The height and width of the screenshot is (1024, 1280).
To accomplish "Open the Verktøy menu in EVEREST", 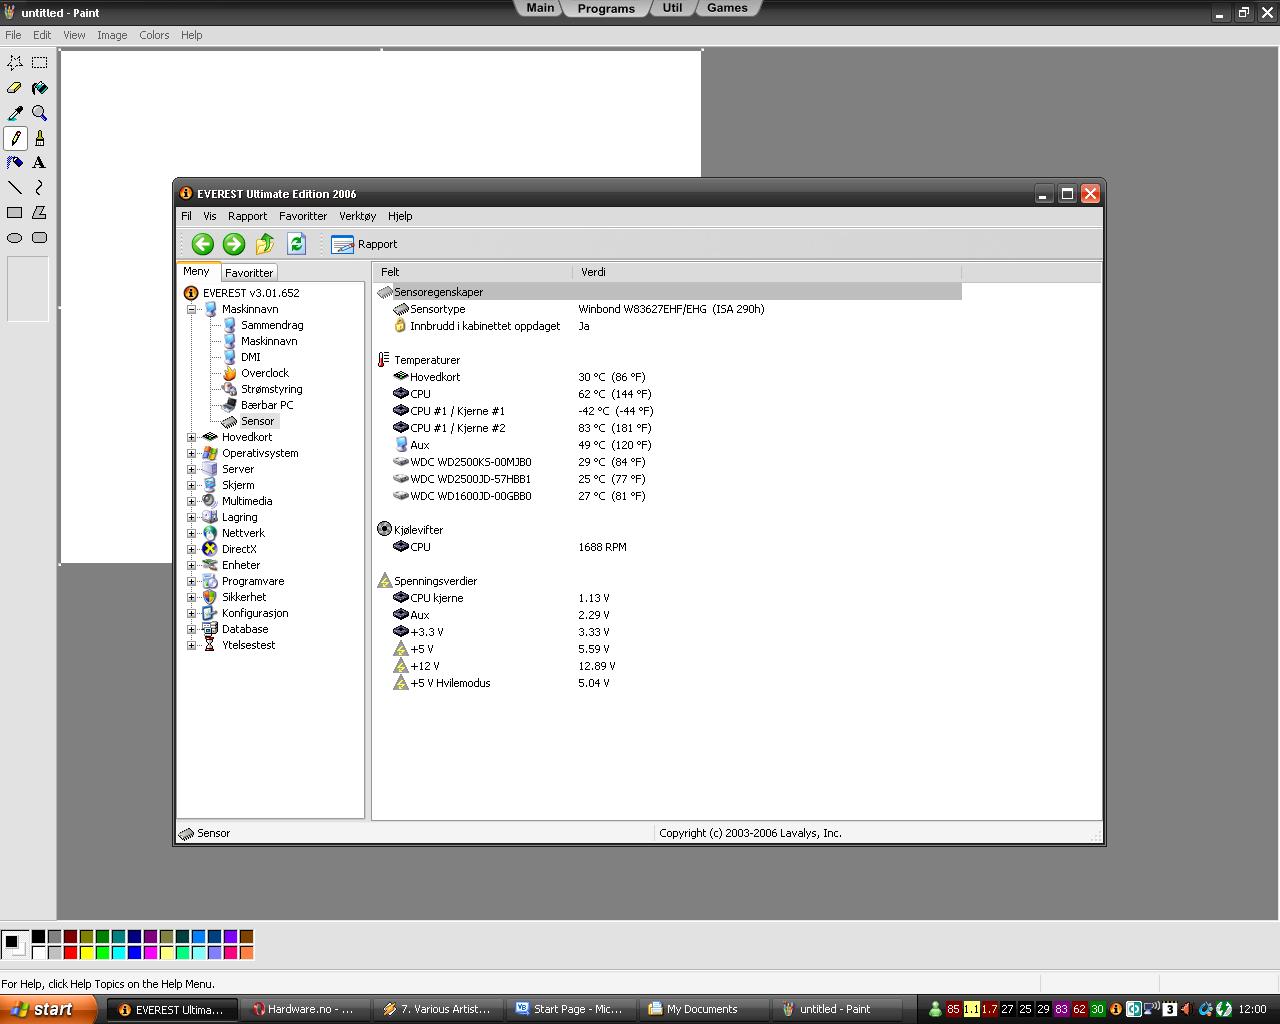I will 357,216.
